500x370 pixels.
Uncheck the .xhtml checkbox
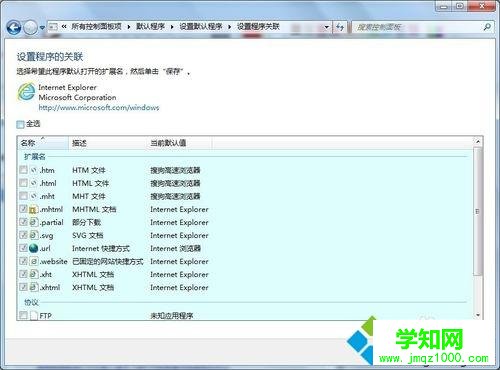[x=23, y=287]
